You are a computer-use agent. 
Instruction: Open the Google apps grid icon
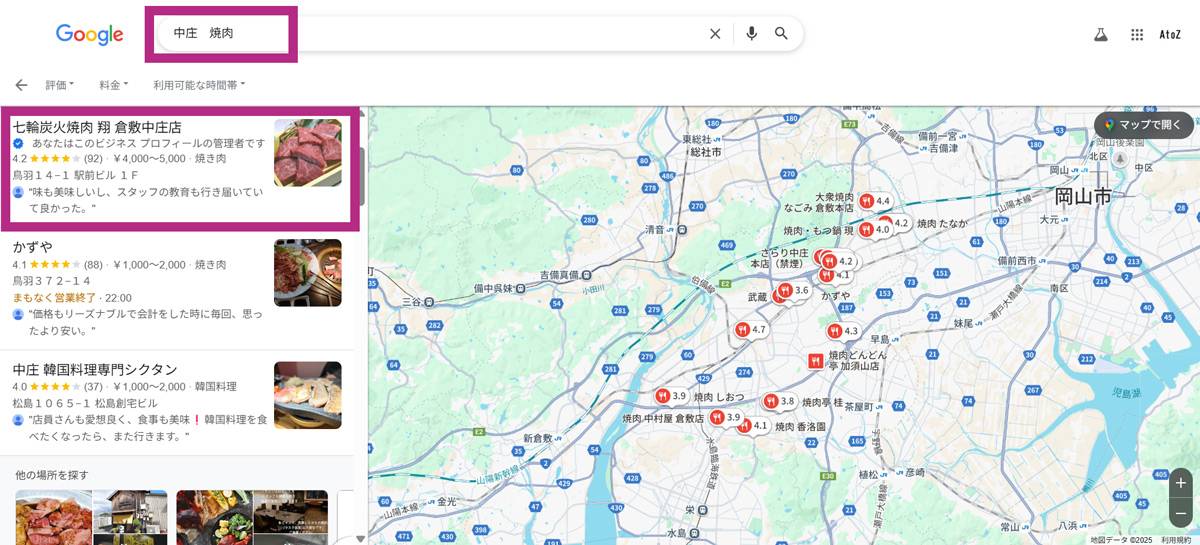click(1137, 34)
